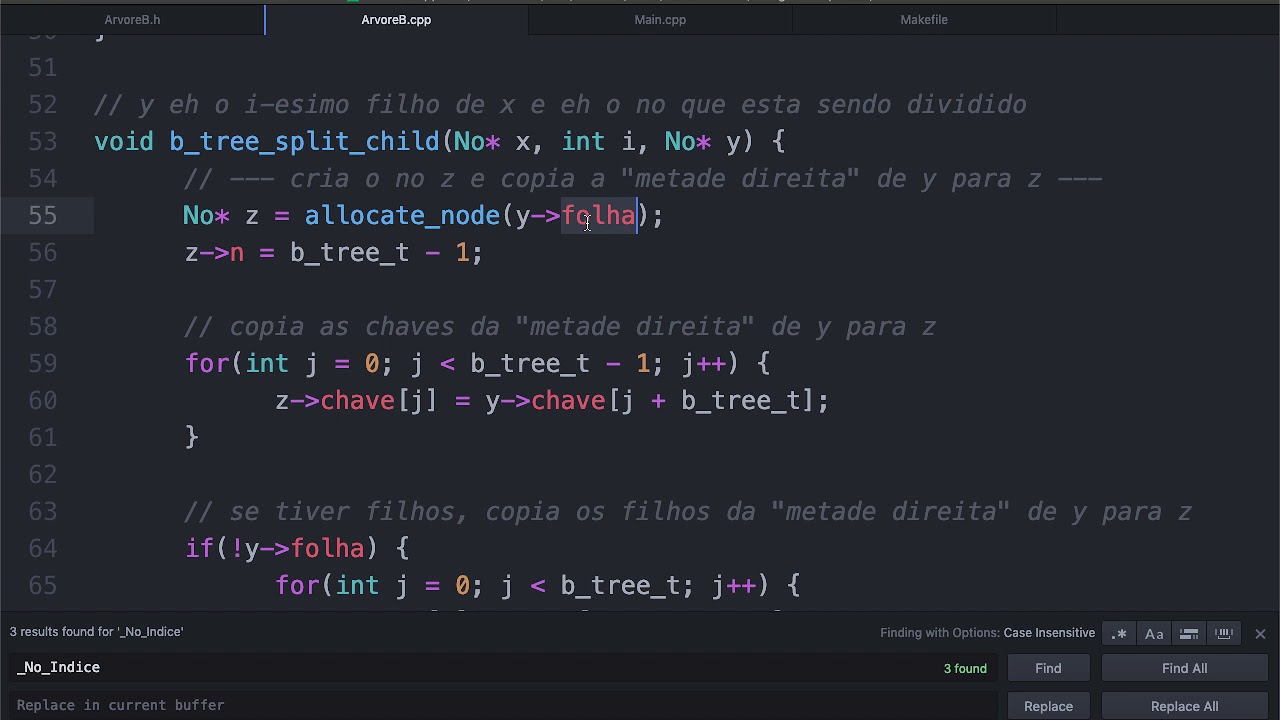Click the for loop on line 65
Screen dimensions: 1280x720
538,585
